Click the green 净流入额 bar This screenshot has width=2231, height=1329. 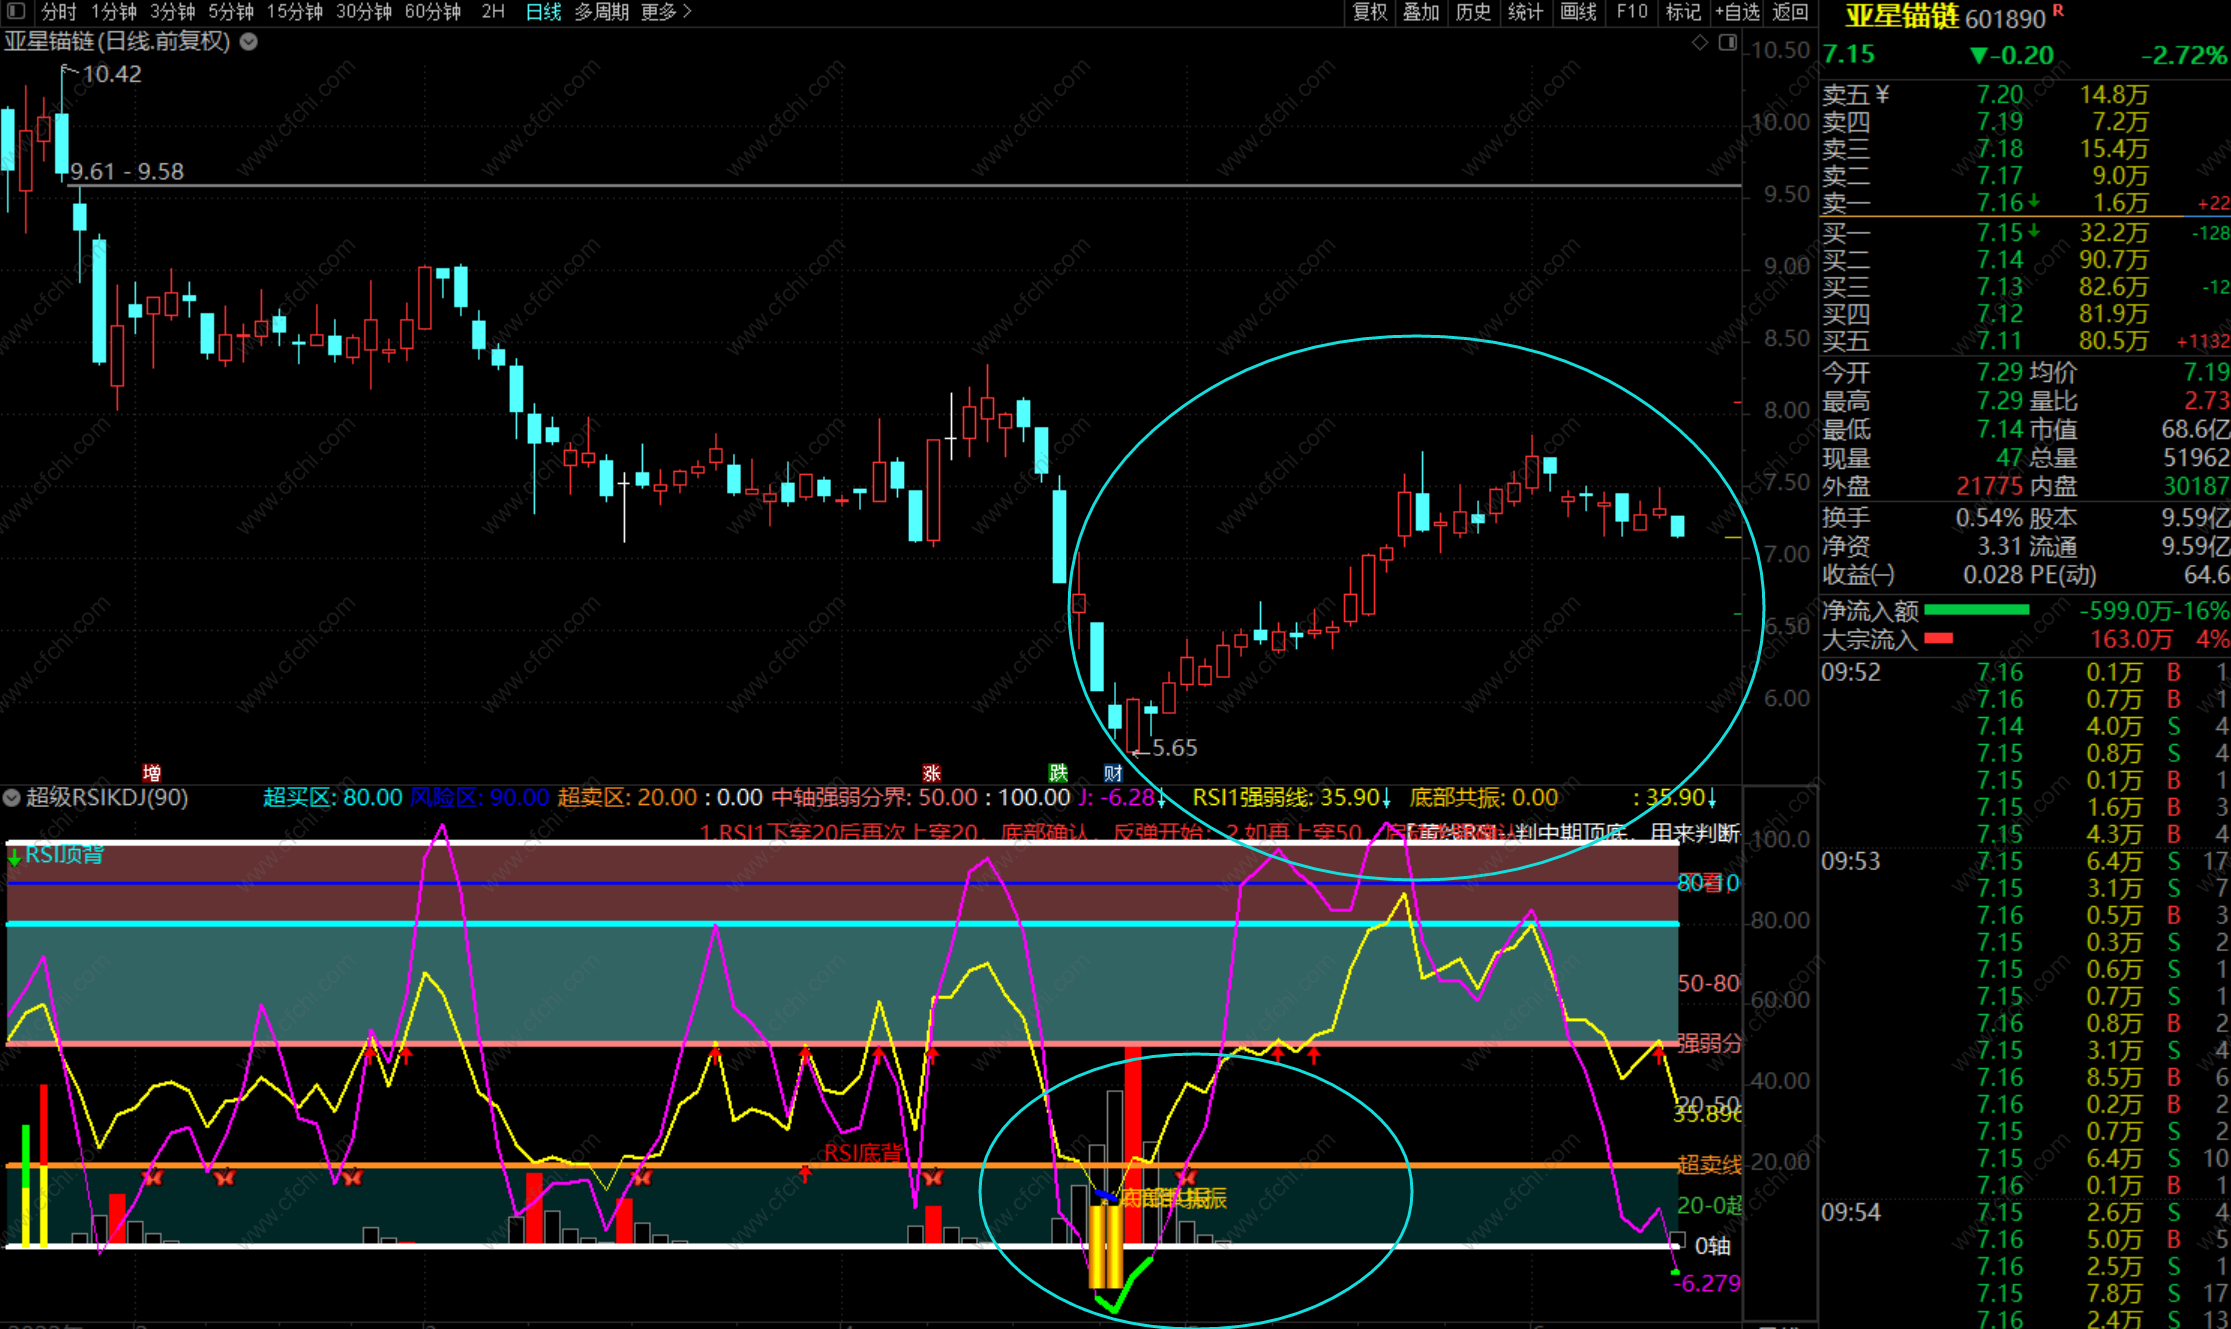coord(1976,610)
